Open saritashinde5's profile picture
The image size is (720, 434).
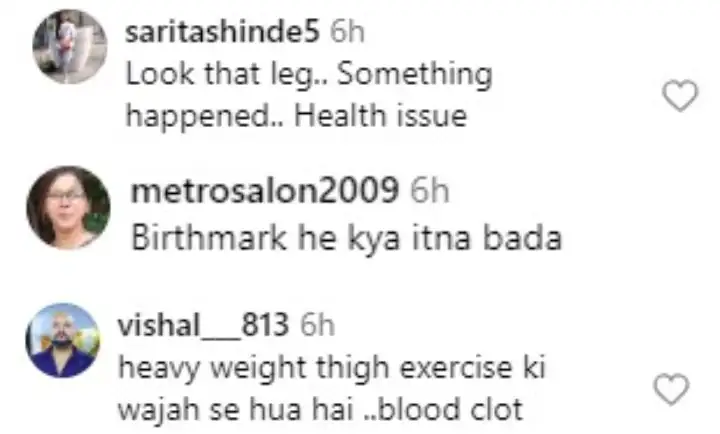click(70, 47)
